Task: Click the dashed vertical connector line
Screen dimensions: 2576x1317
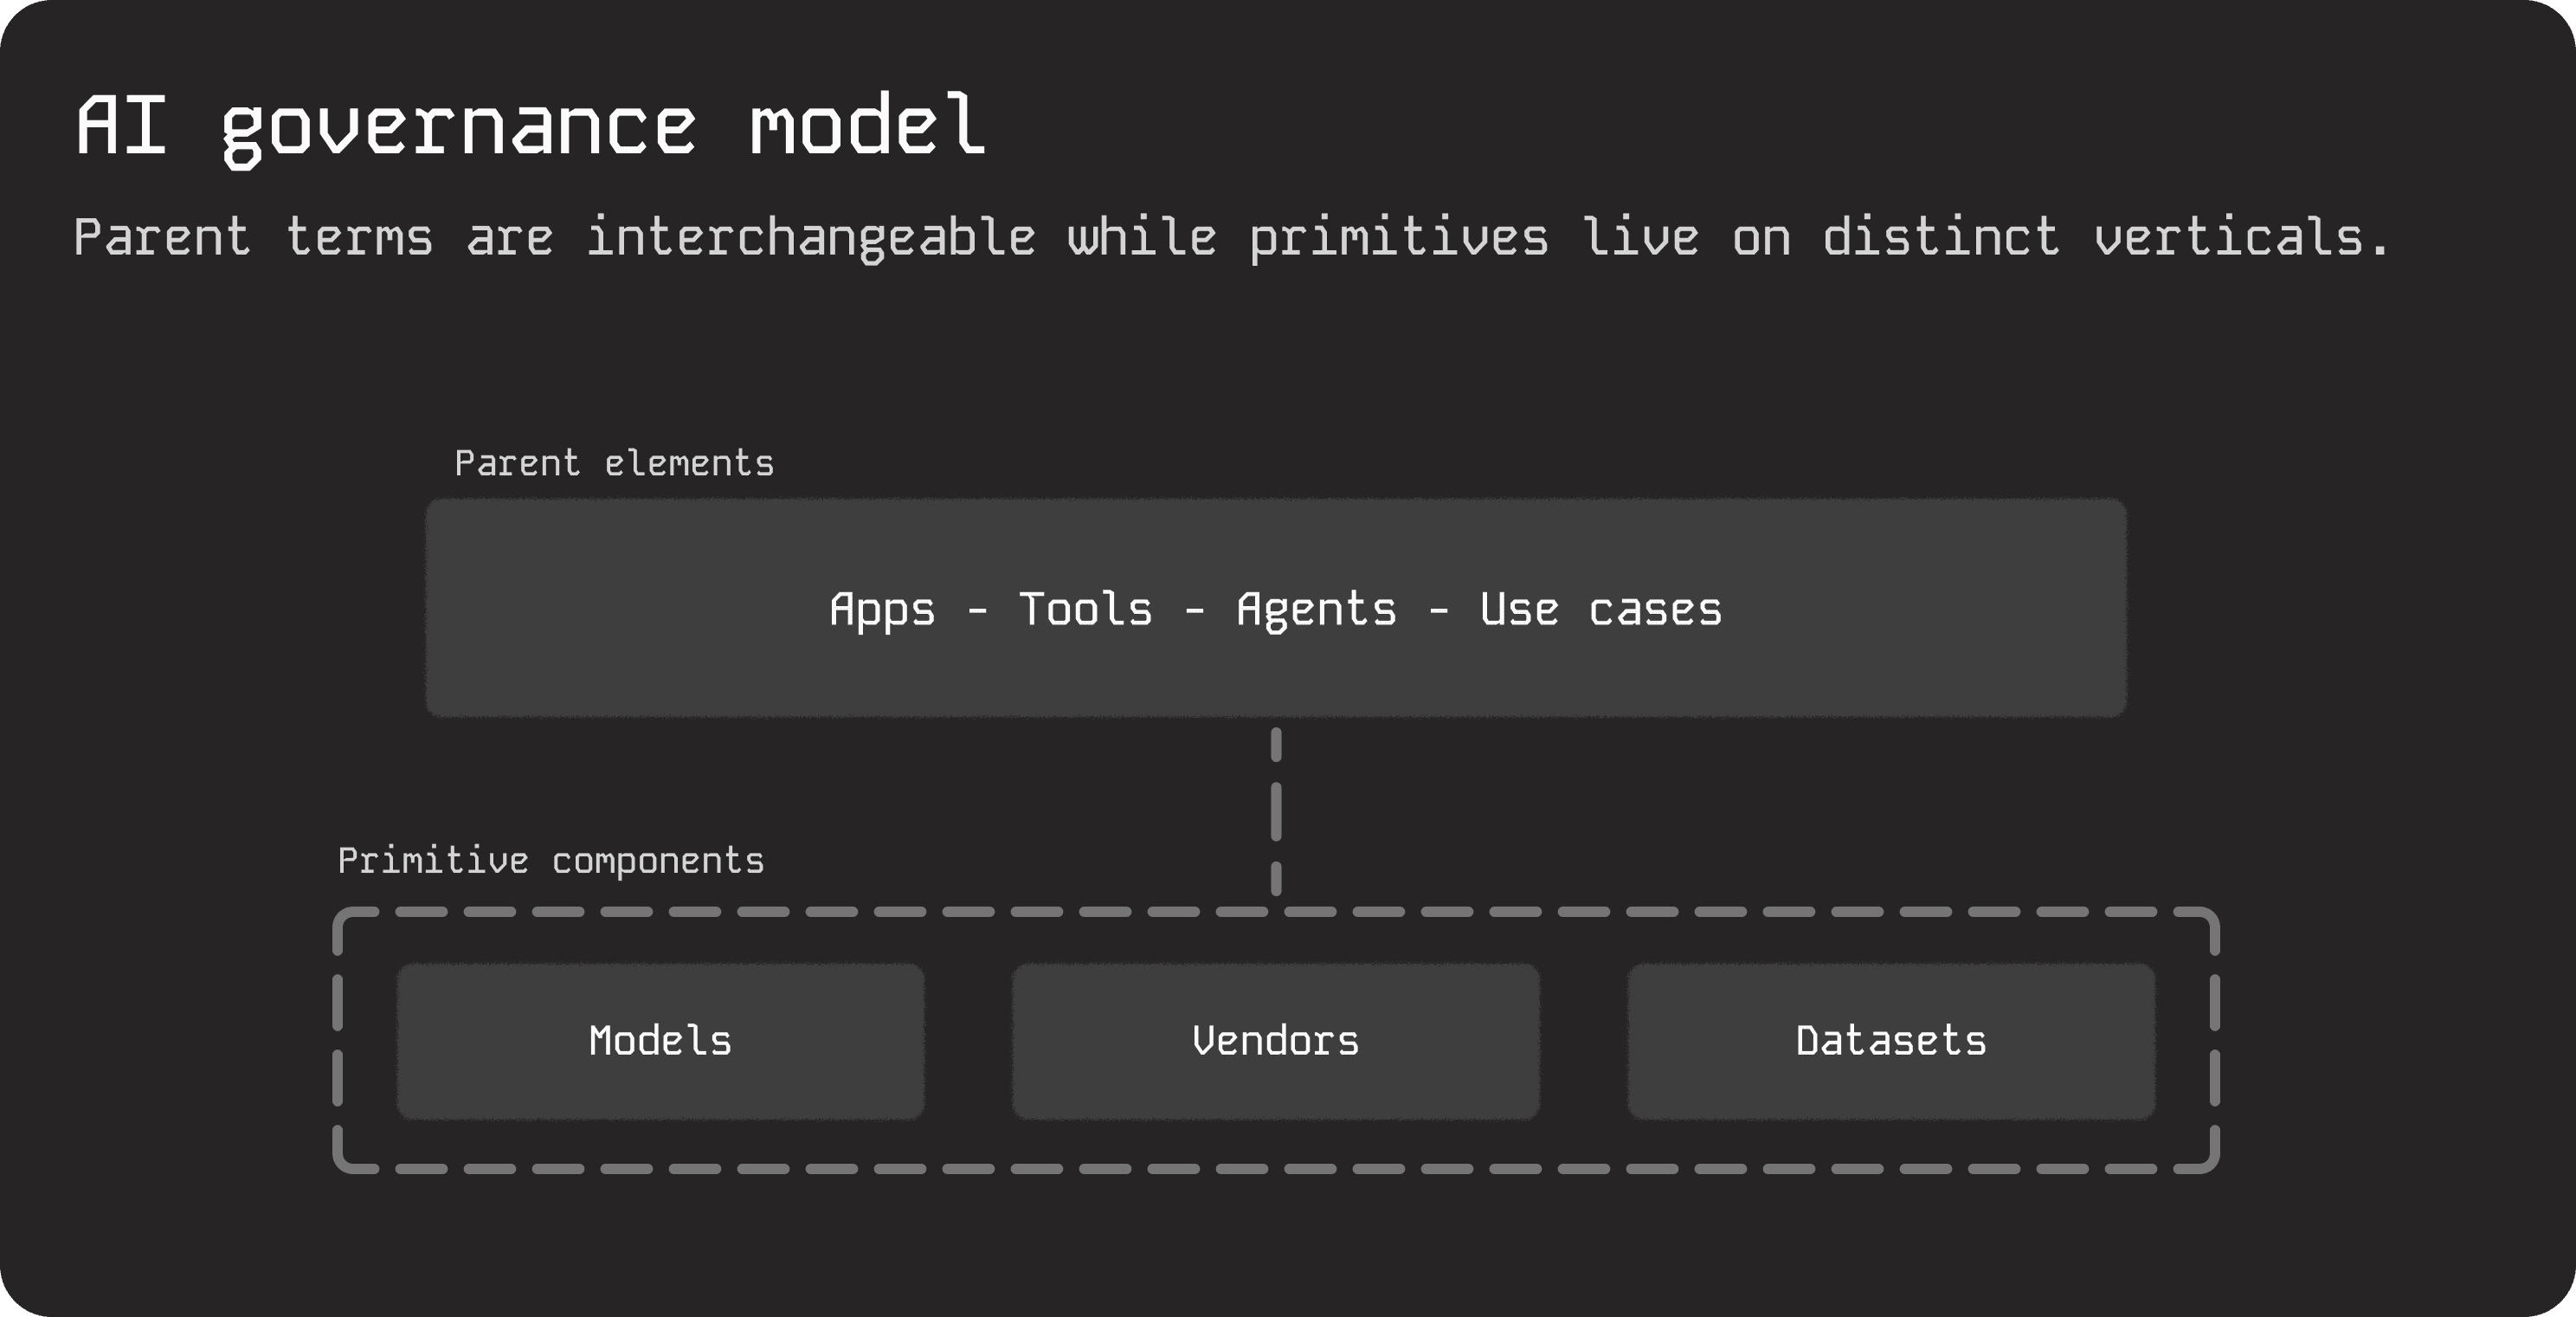Action: [1276, 811]
